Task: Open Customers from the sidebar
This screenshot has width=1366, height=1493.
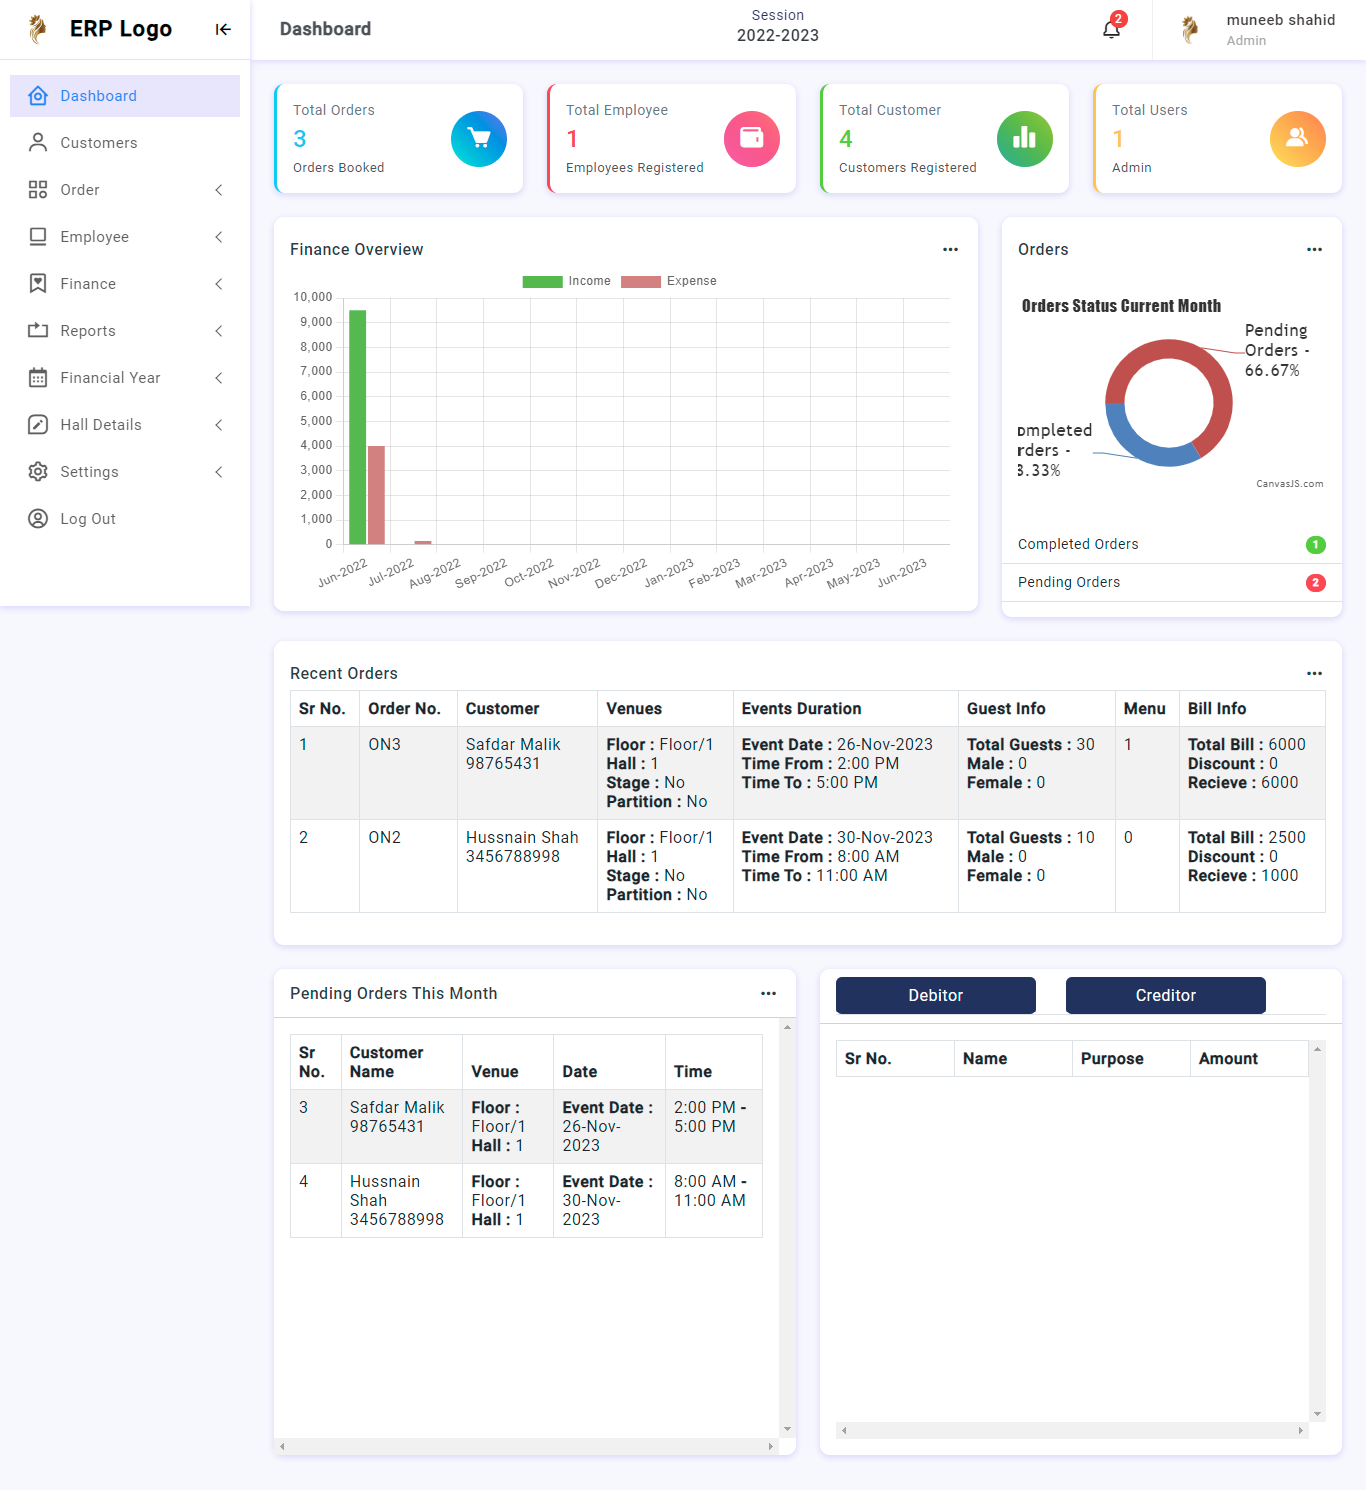Action: (x=98, y=143)
